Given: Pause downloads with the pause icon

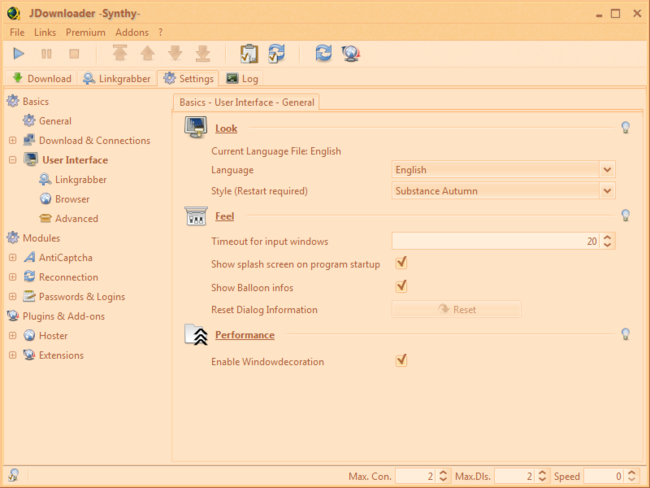Looking at the screenshot, I should pos(46,53).
